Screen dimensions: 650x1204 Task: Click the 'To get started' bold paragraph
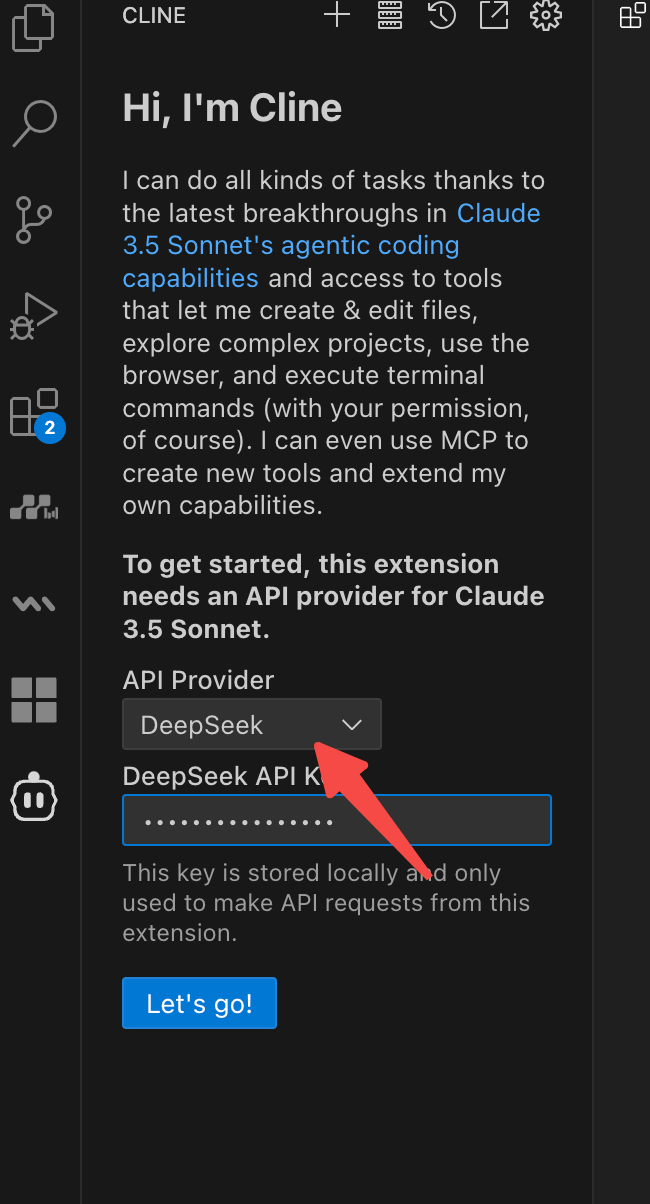pos(334,596)
